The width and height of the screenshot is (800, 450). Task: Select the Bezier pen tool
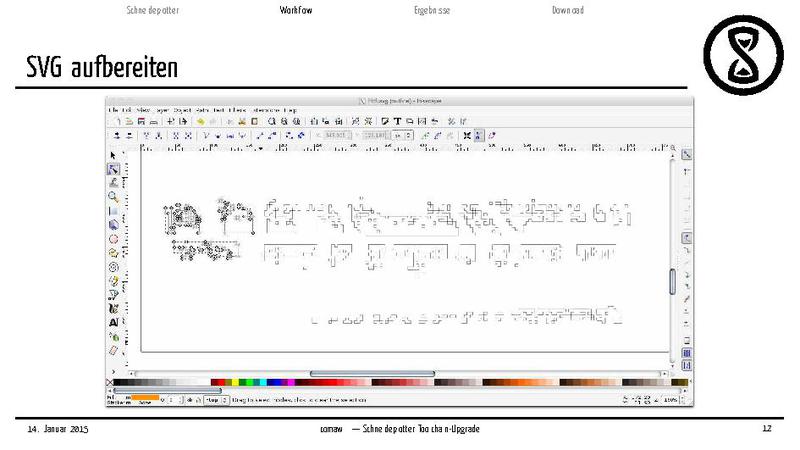point(113,294)
